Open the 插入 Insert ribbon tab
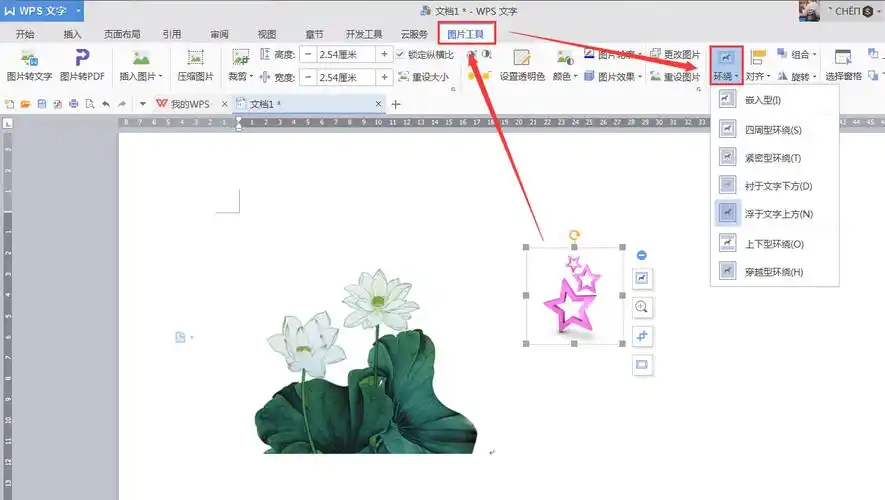This screenshot has height=500, width=885. click(72, 34)
